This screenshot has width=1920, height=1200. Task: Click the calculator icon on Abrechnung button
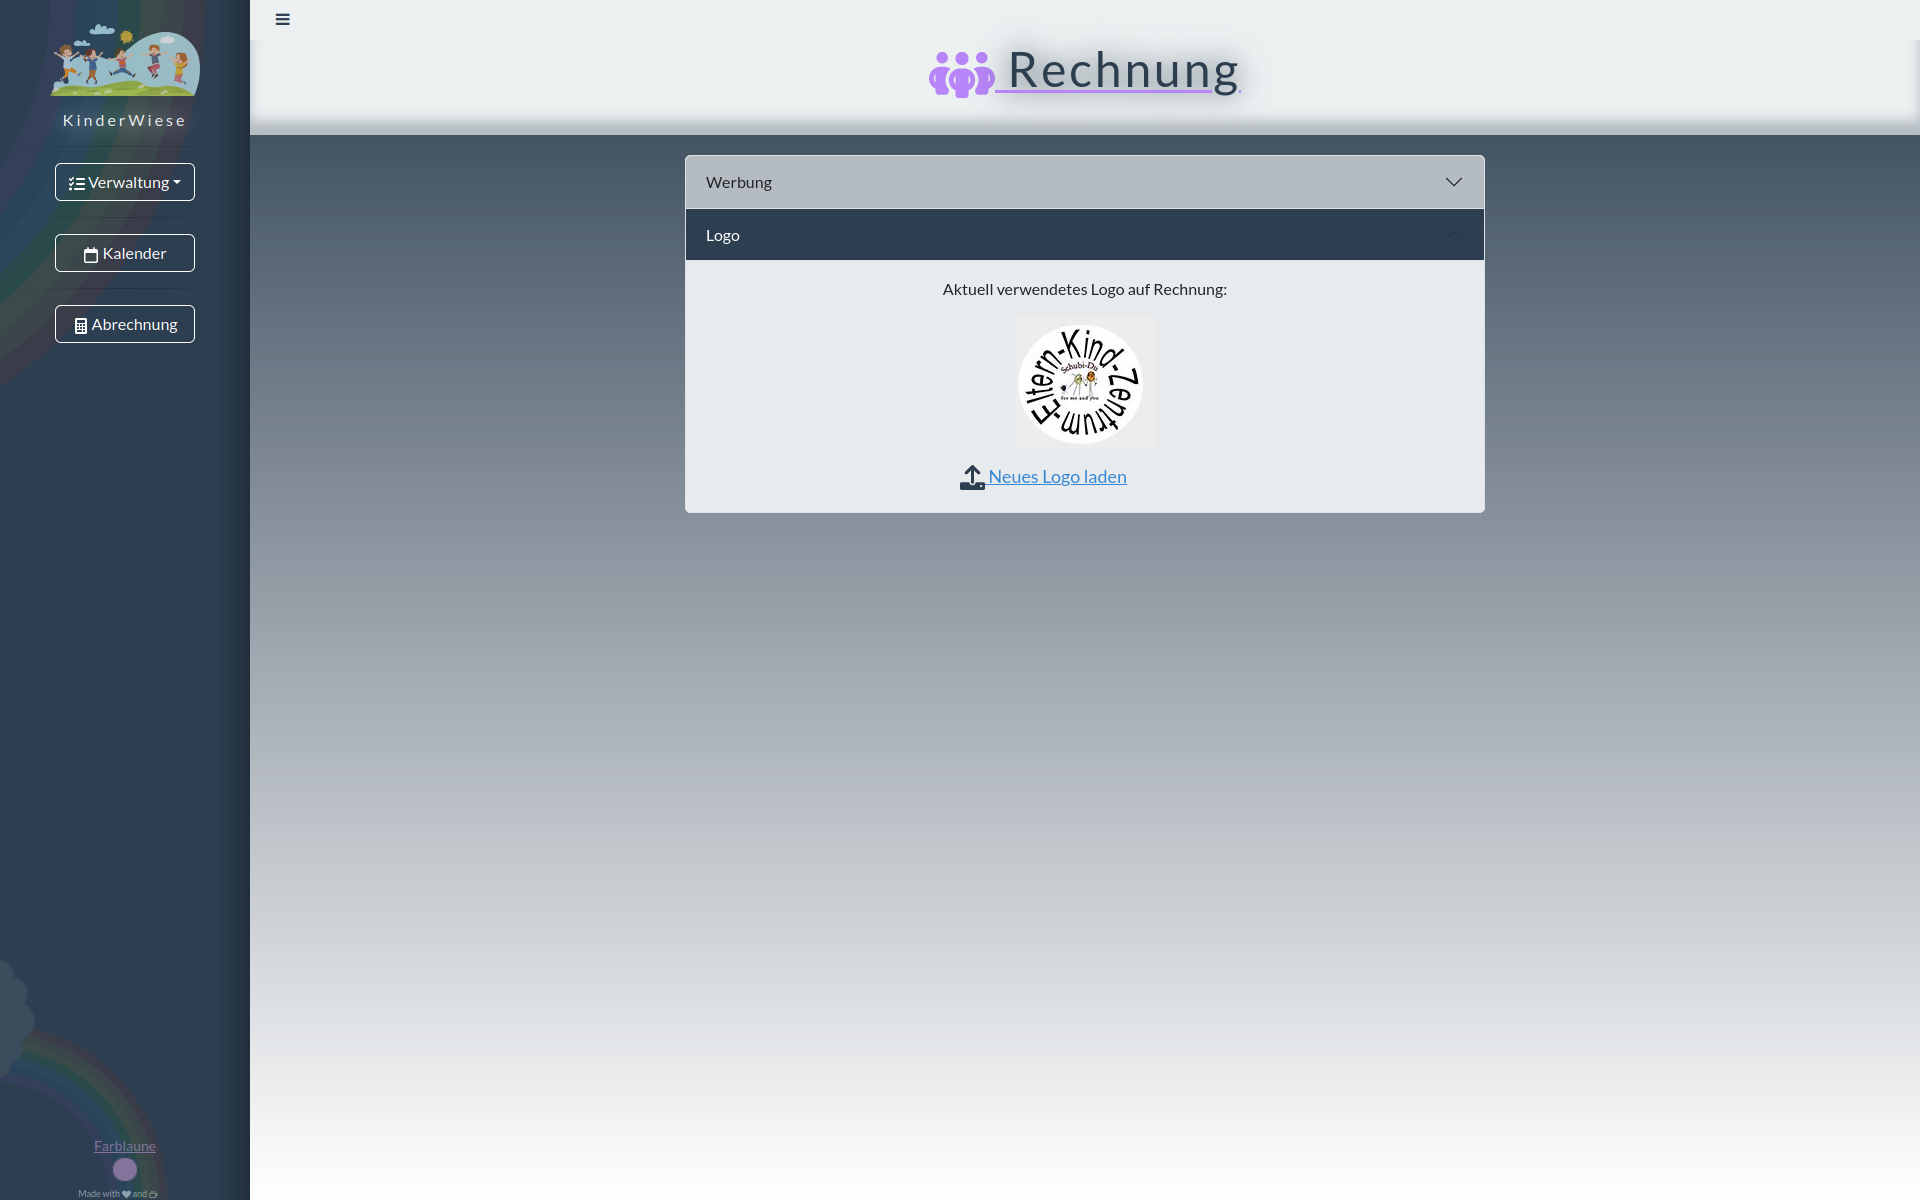click(x=81, y=326)
